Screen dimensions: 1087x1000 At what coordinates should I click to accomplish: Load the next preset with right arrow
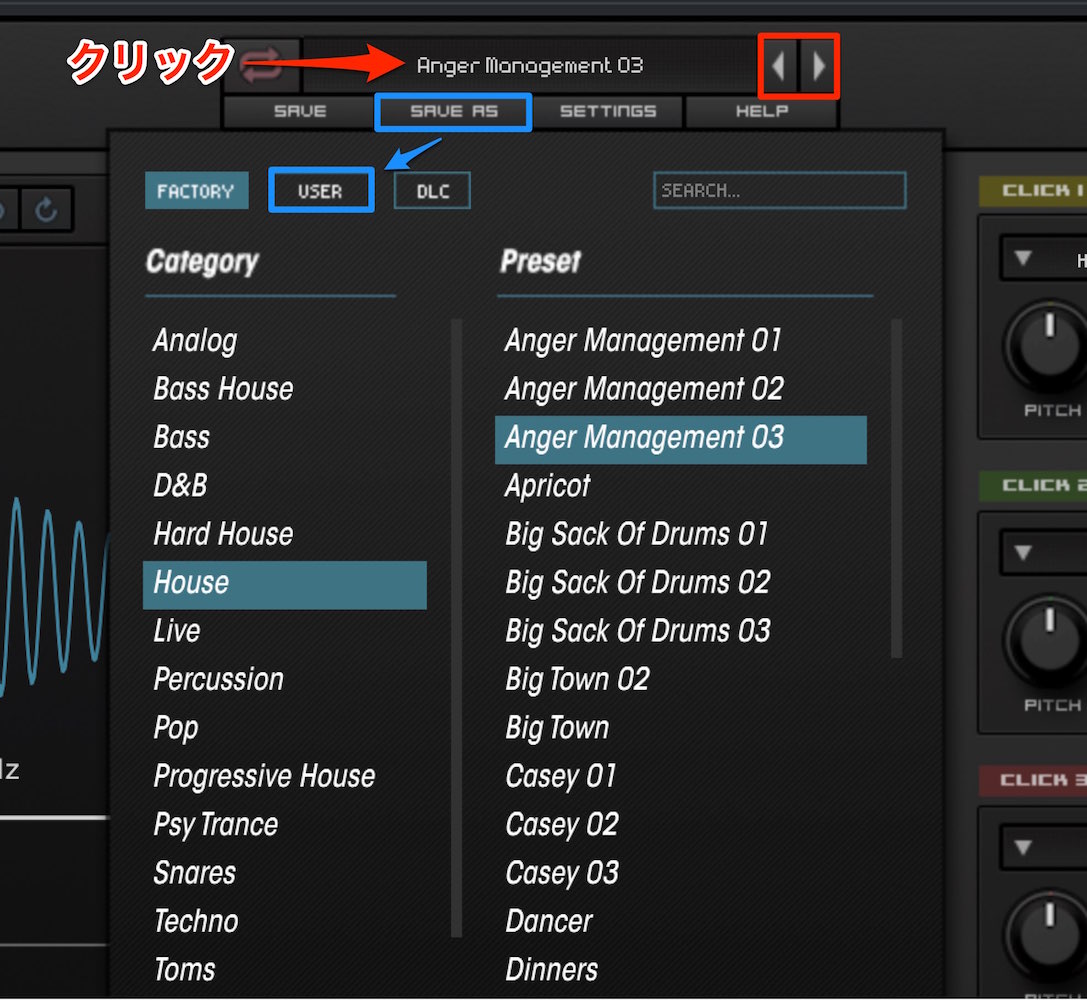coord(819,67)
